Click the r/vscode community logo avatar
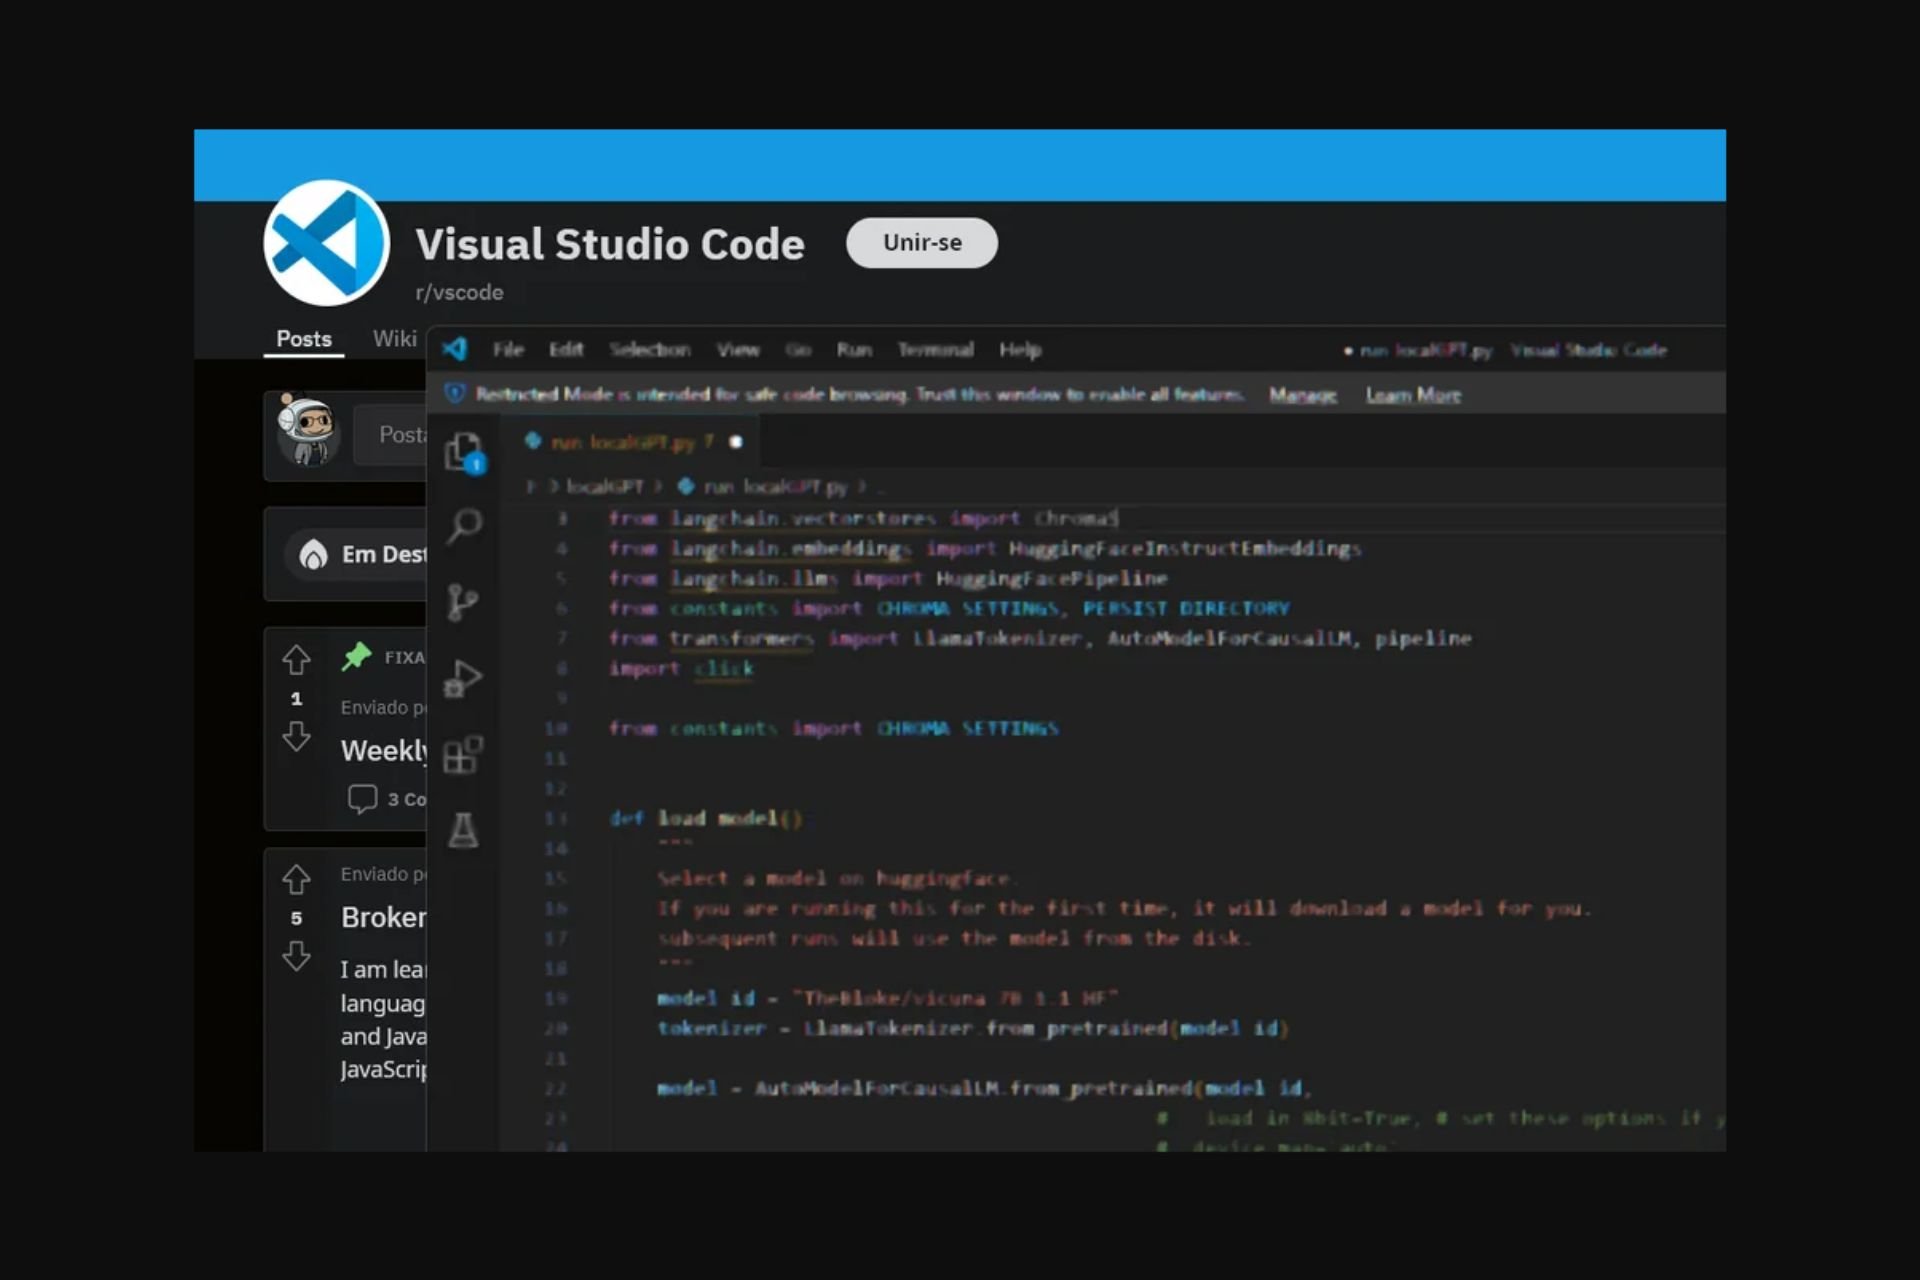This screenshot has width=1920, height=1280. point(326,243)
